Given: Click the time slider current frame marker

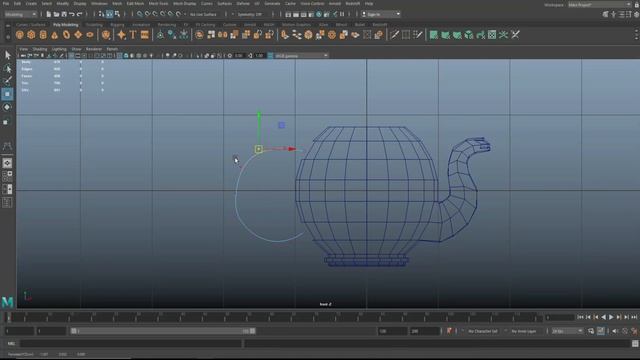Looking at the screenshot, I should coord(9,317).
